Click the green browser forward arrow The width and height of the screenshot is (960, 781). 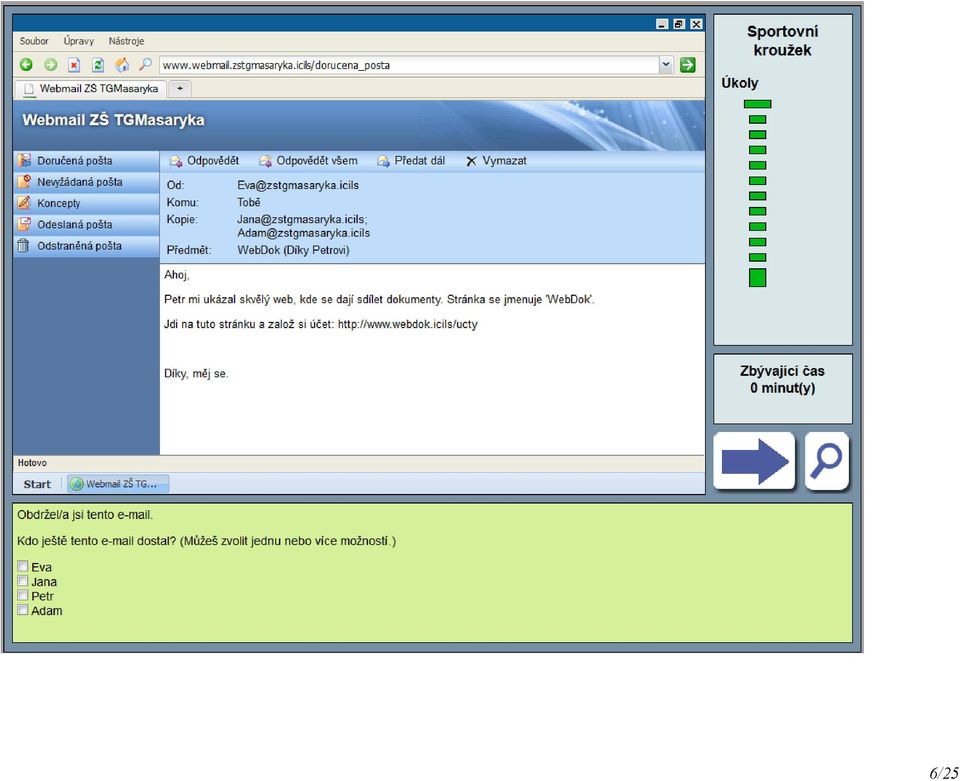pos(50,64)
